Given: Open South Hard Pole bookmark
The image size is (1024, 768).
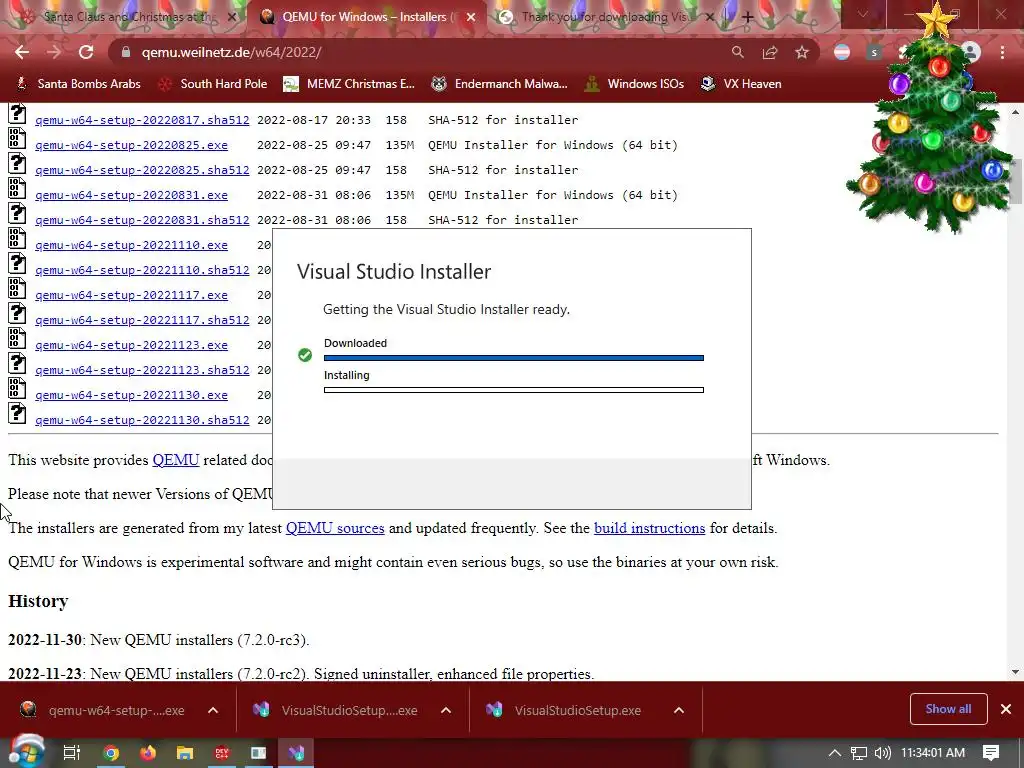Looking at the screenshot, I should tap(213, 84).
